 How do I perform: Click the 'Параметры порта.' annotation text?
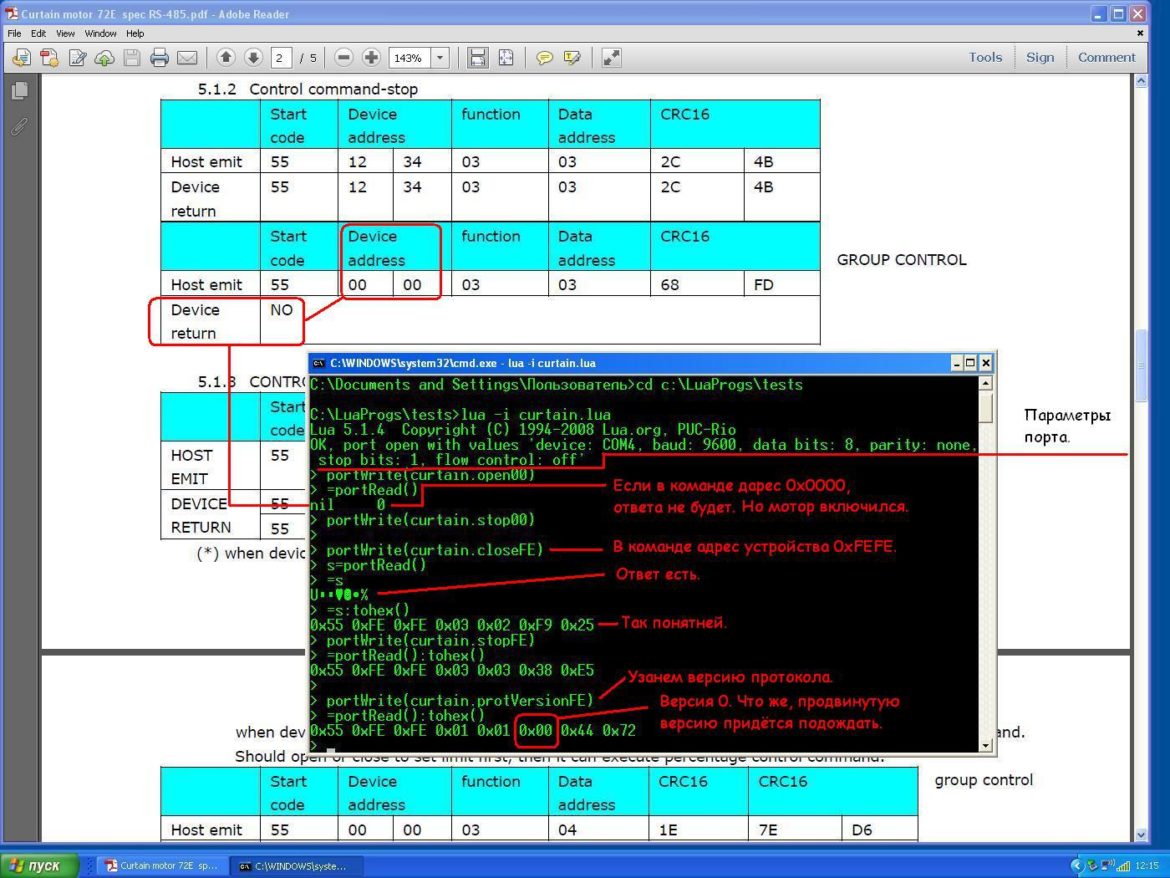click(1067, 426)
